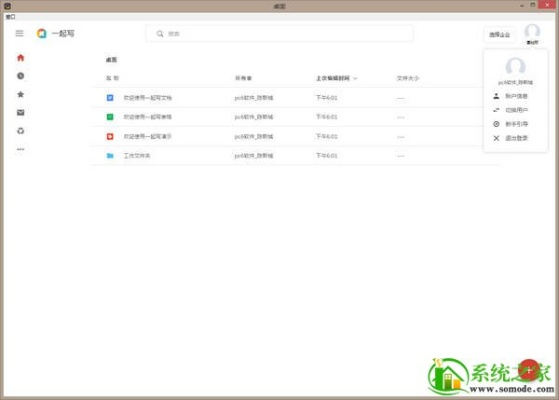Viewport: 559px width, 400px height.
Task: Click the blue document icon of 欢迎使用一起写文档
Action: (110, 97)
